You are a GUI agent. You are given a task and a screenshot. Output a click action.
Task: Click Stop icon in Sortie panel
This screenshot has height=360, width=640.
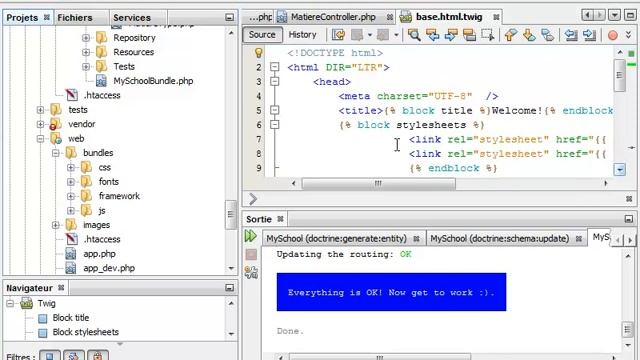pyautogui.click(x=251, y=254)
